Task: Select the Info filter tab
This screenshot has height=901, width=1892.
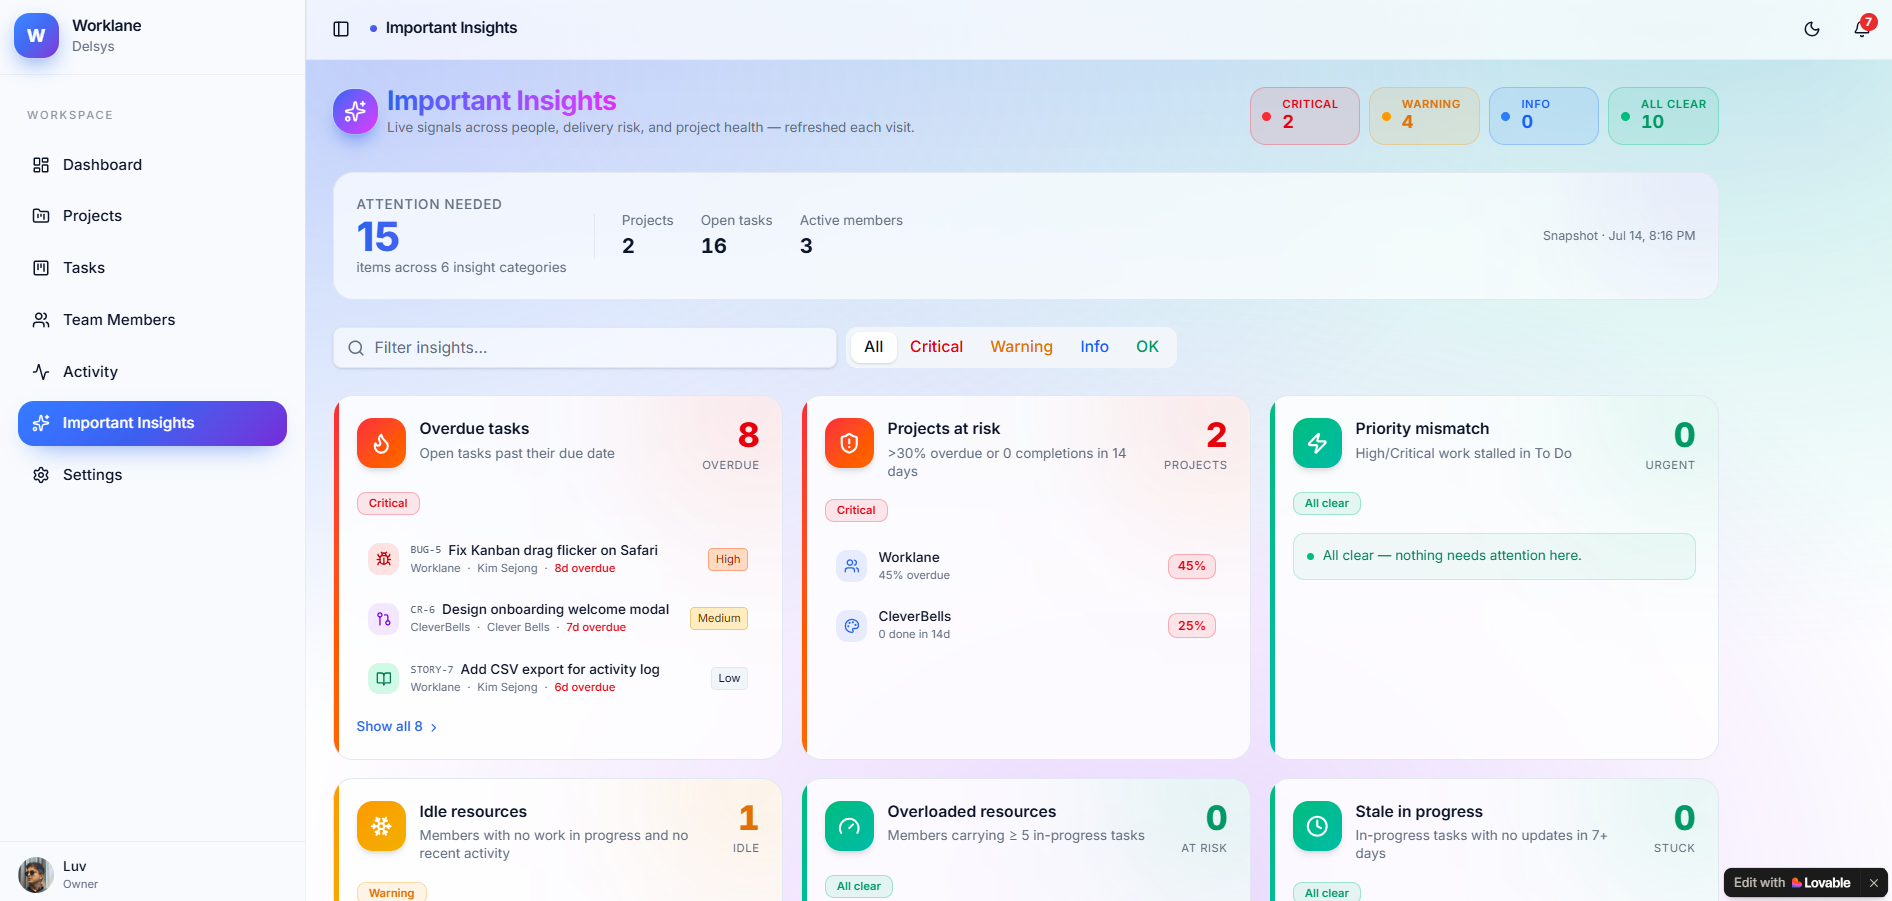Action: tap(1094, 347)
